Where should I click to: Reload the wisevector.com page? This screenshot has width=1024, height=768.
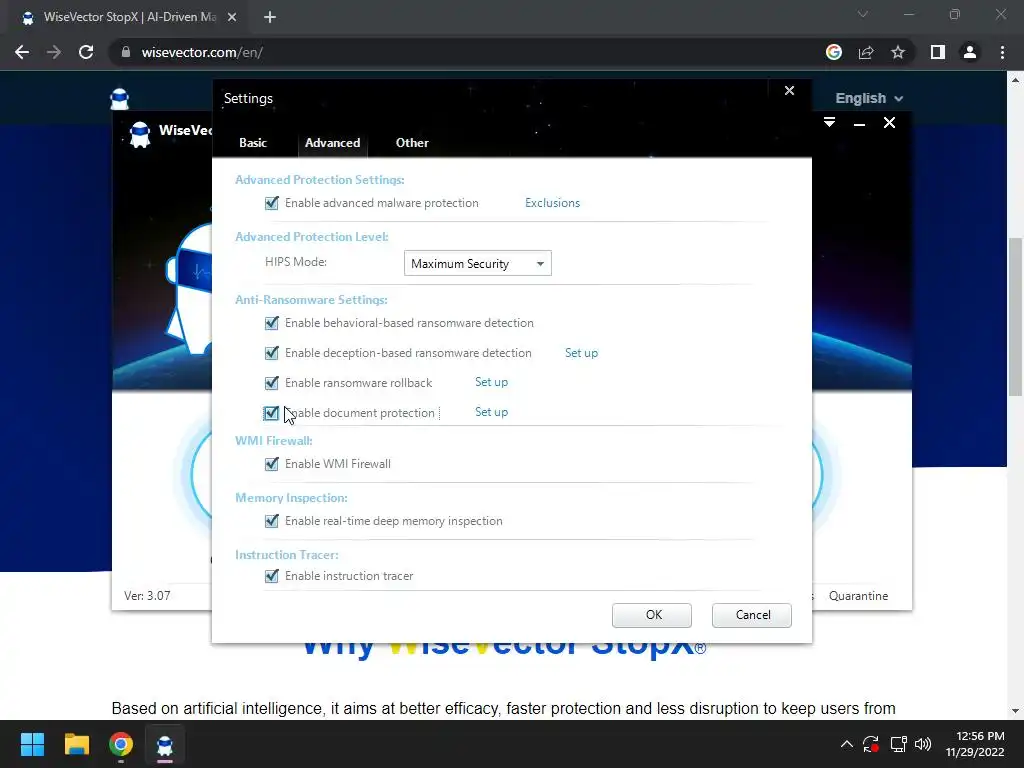86,52
